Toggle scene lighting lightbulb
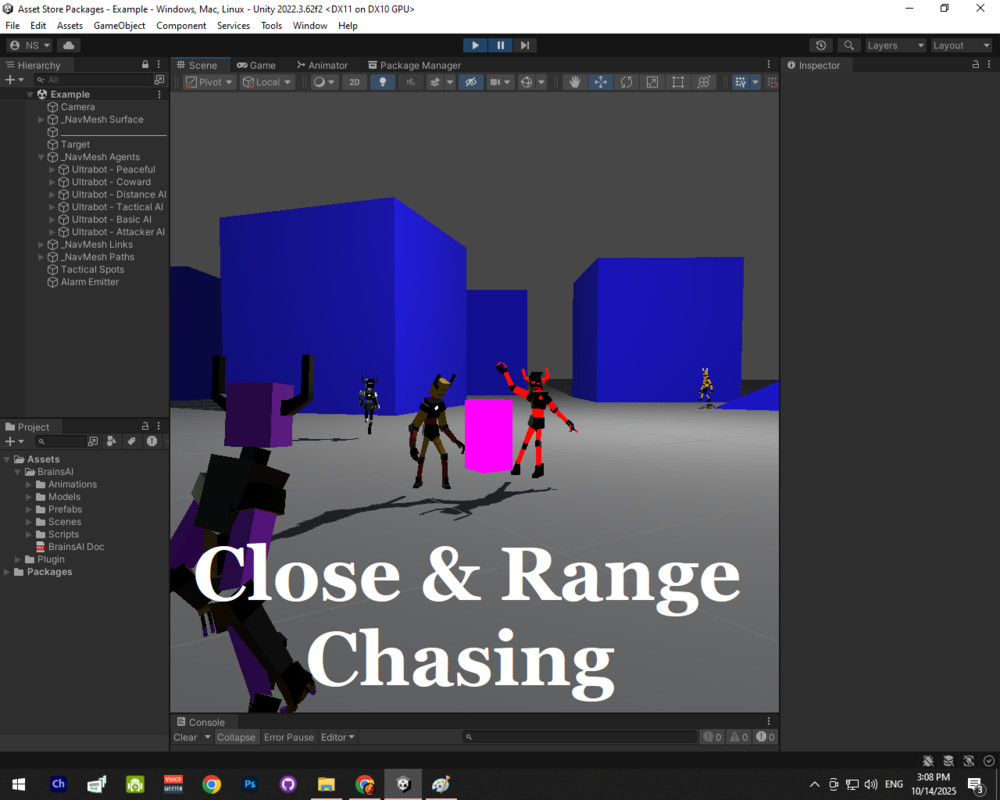Viewport: 1000px width, 800px height. pos(382,82)
